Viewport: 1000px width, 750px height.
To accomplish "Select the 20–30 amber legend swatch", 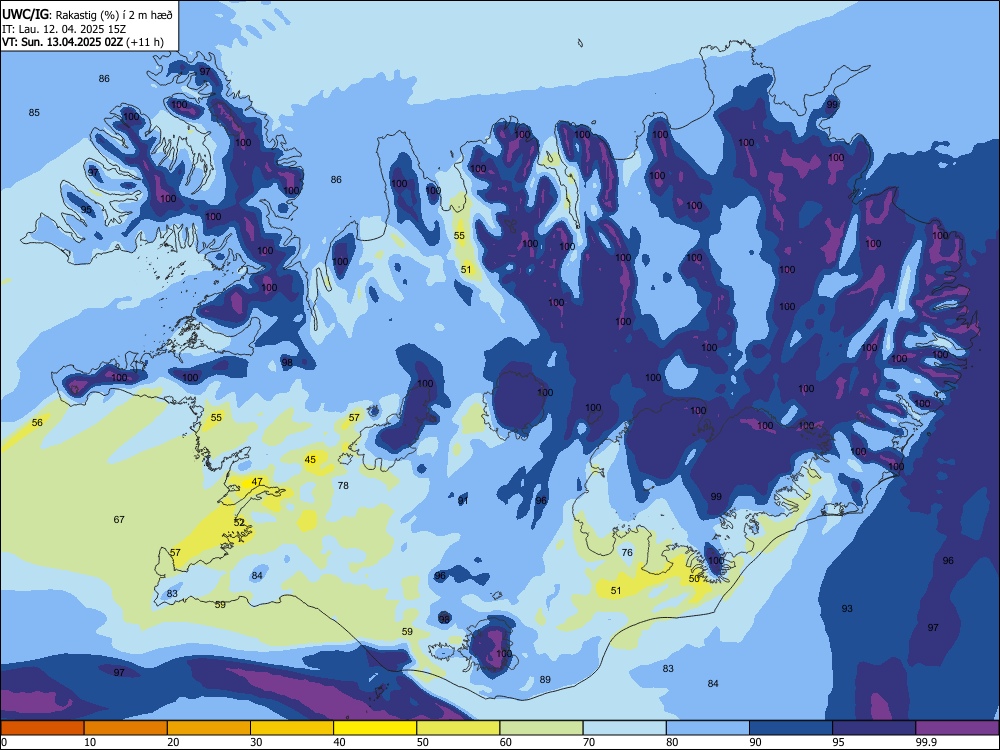I will click(209, 728).
